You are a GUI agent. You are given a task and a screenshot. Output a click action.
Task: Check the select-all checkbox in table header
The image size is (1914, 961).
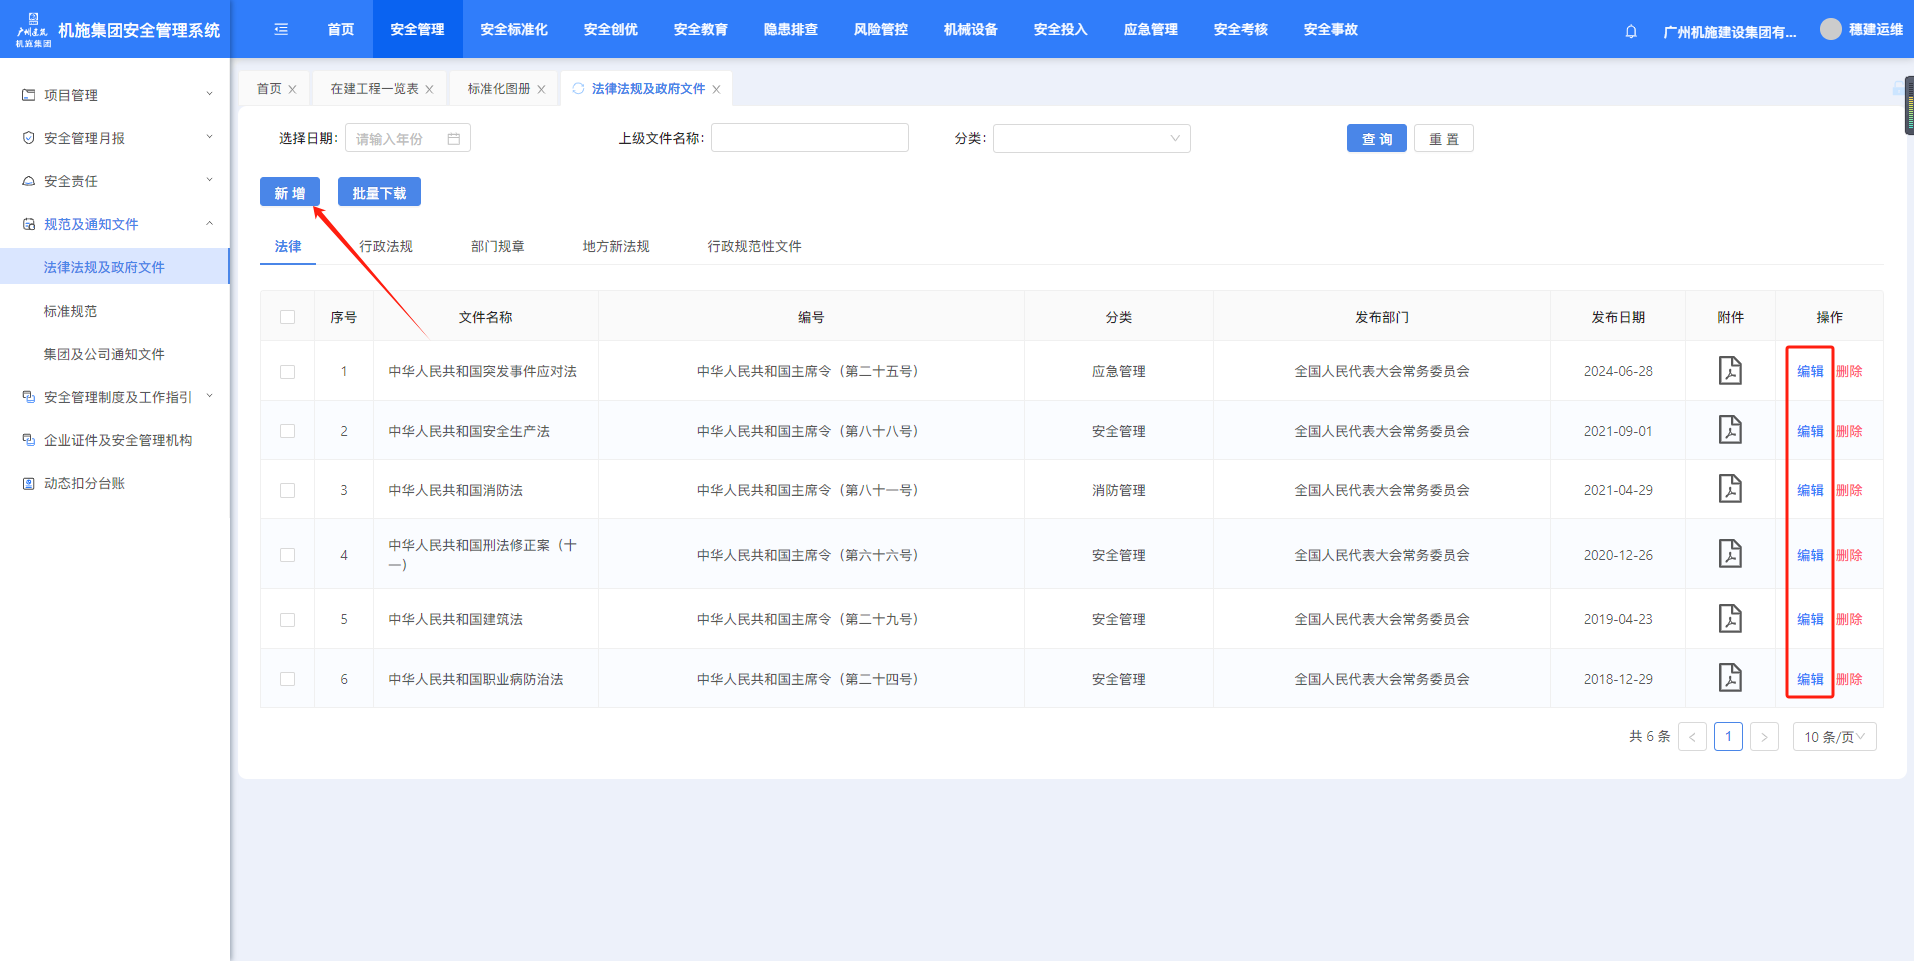(288, 317)
